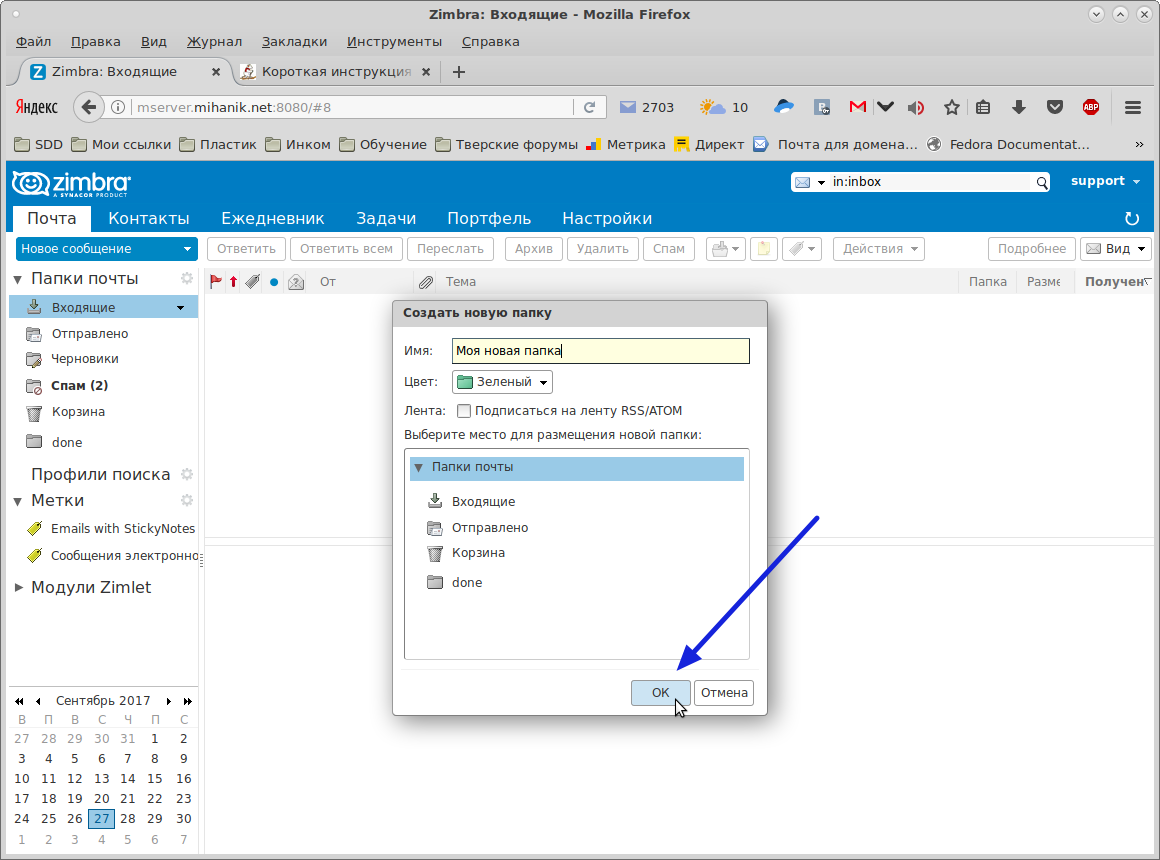Go to next year in mini calendar
The height and width of the screenshot is (860, 1160).
coord(188,701)
